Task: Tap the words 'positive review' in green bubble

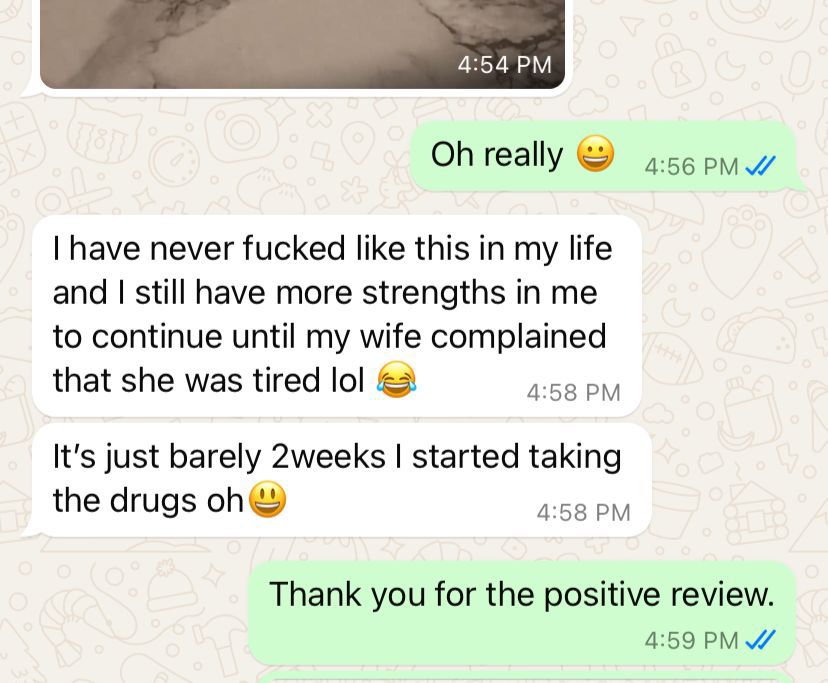Action: pyautogui.click(x=658, y=596)
